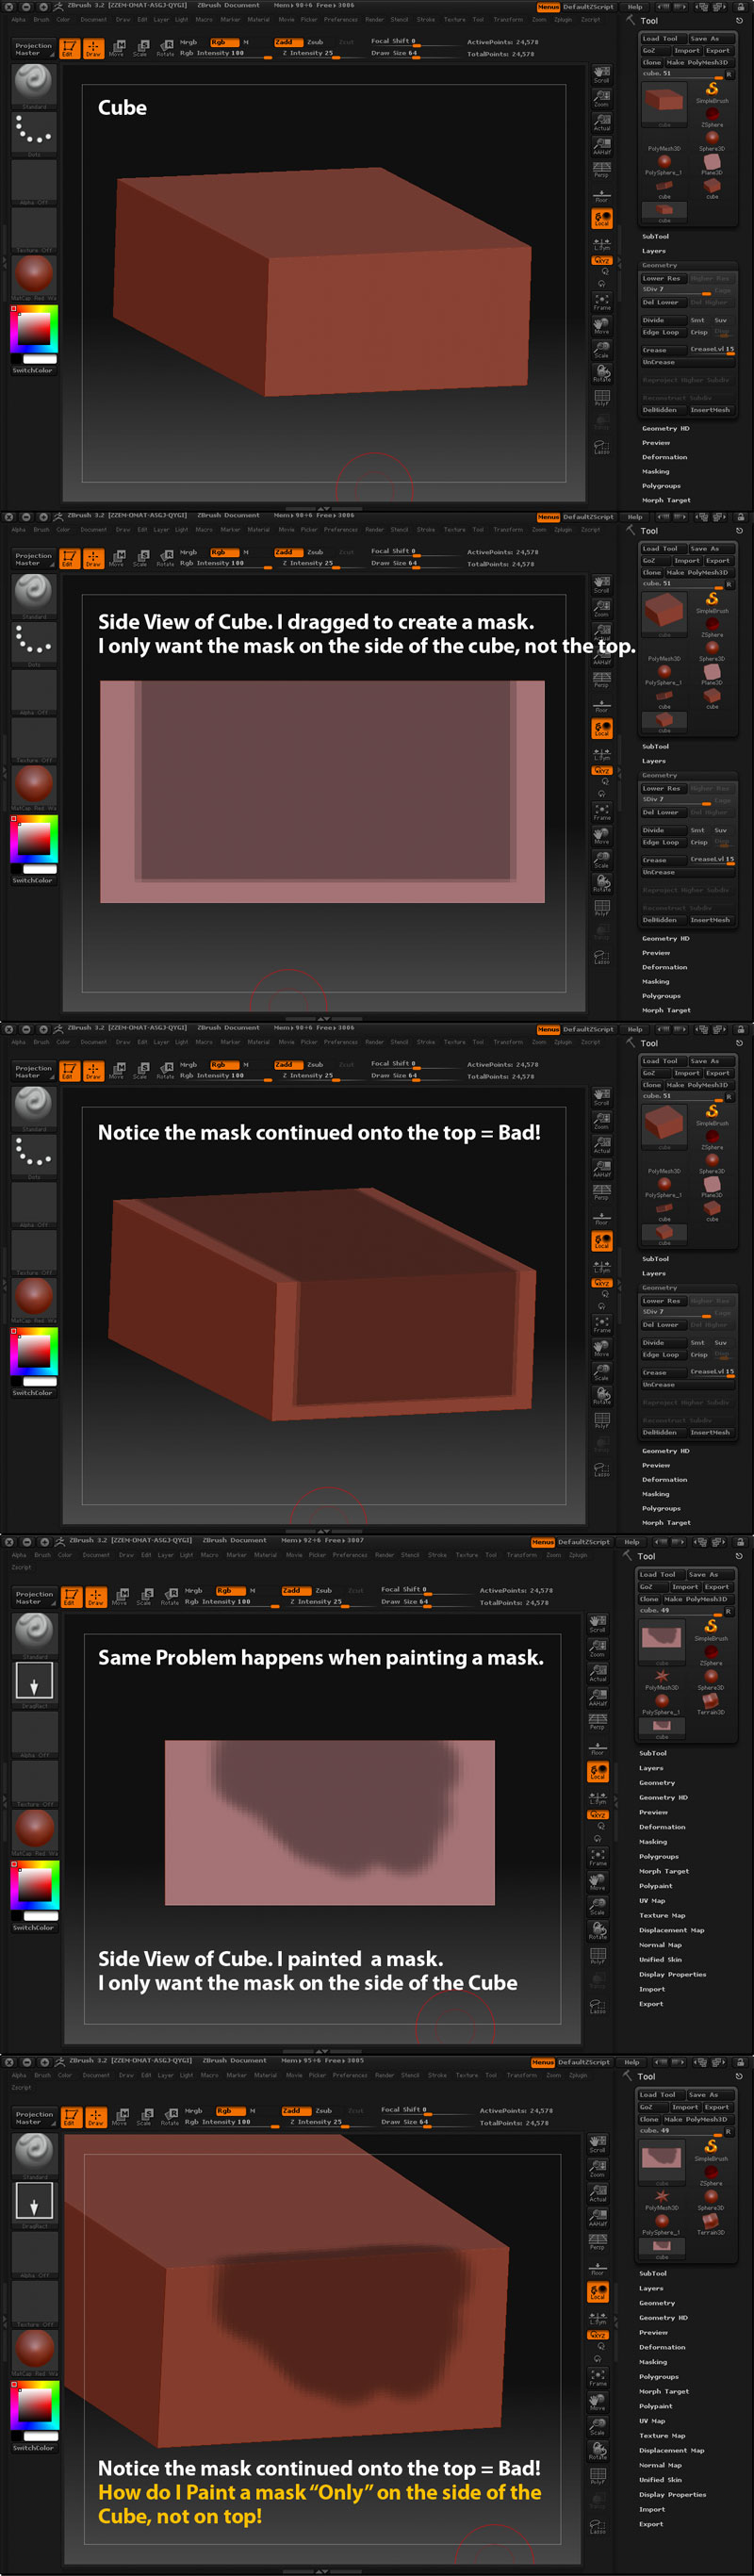Open Preferences menu in the Cube screenshot
The height and width of the screenshot is (2576, 754).
340,19
